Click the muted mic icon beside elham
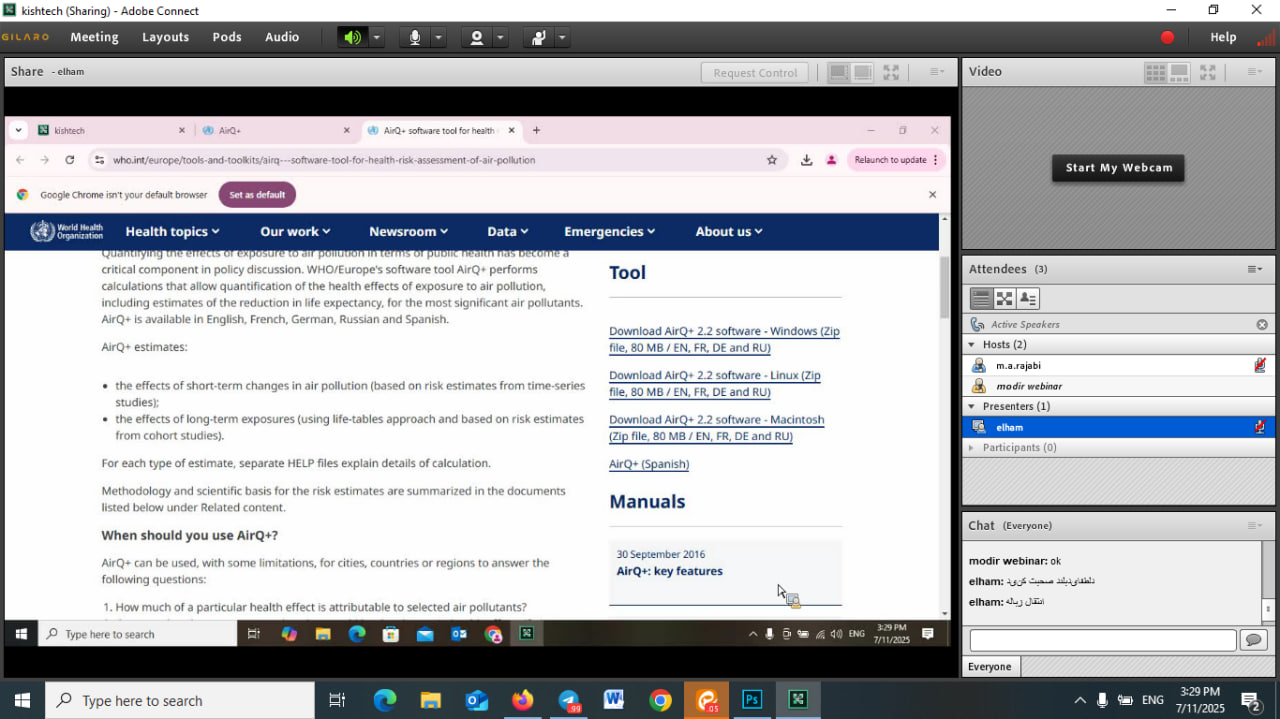The width and height of the screenshot is (1280, 719). tap(1260, 427)
